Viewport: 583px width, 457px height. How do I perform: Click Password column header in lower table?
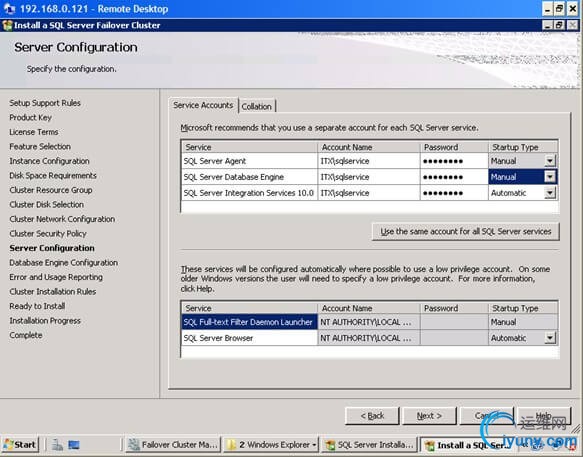point(454,308)
